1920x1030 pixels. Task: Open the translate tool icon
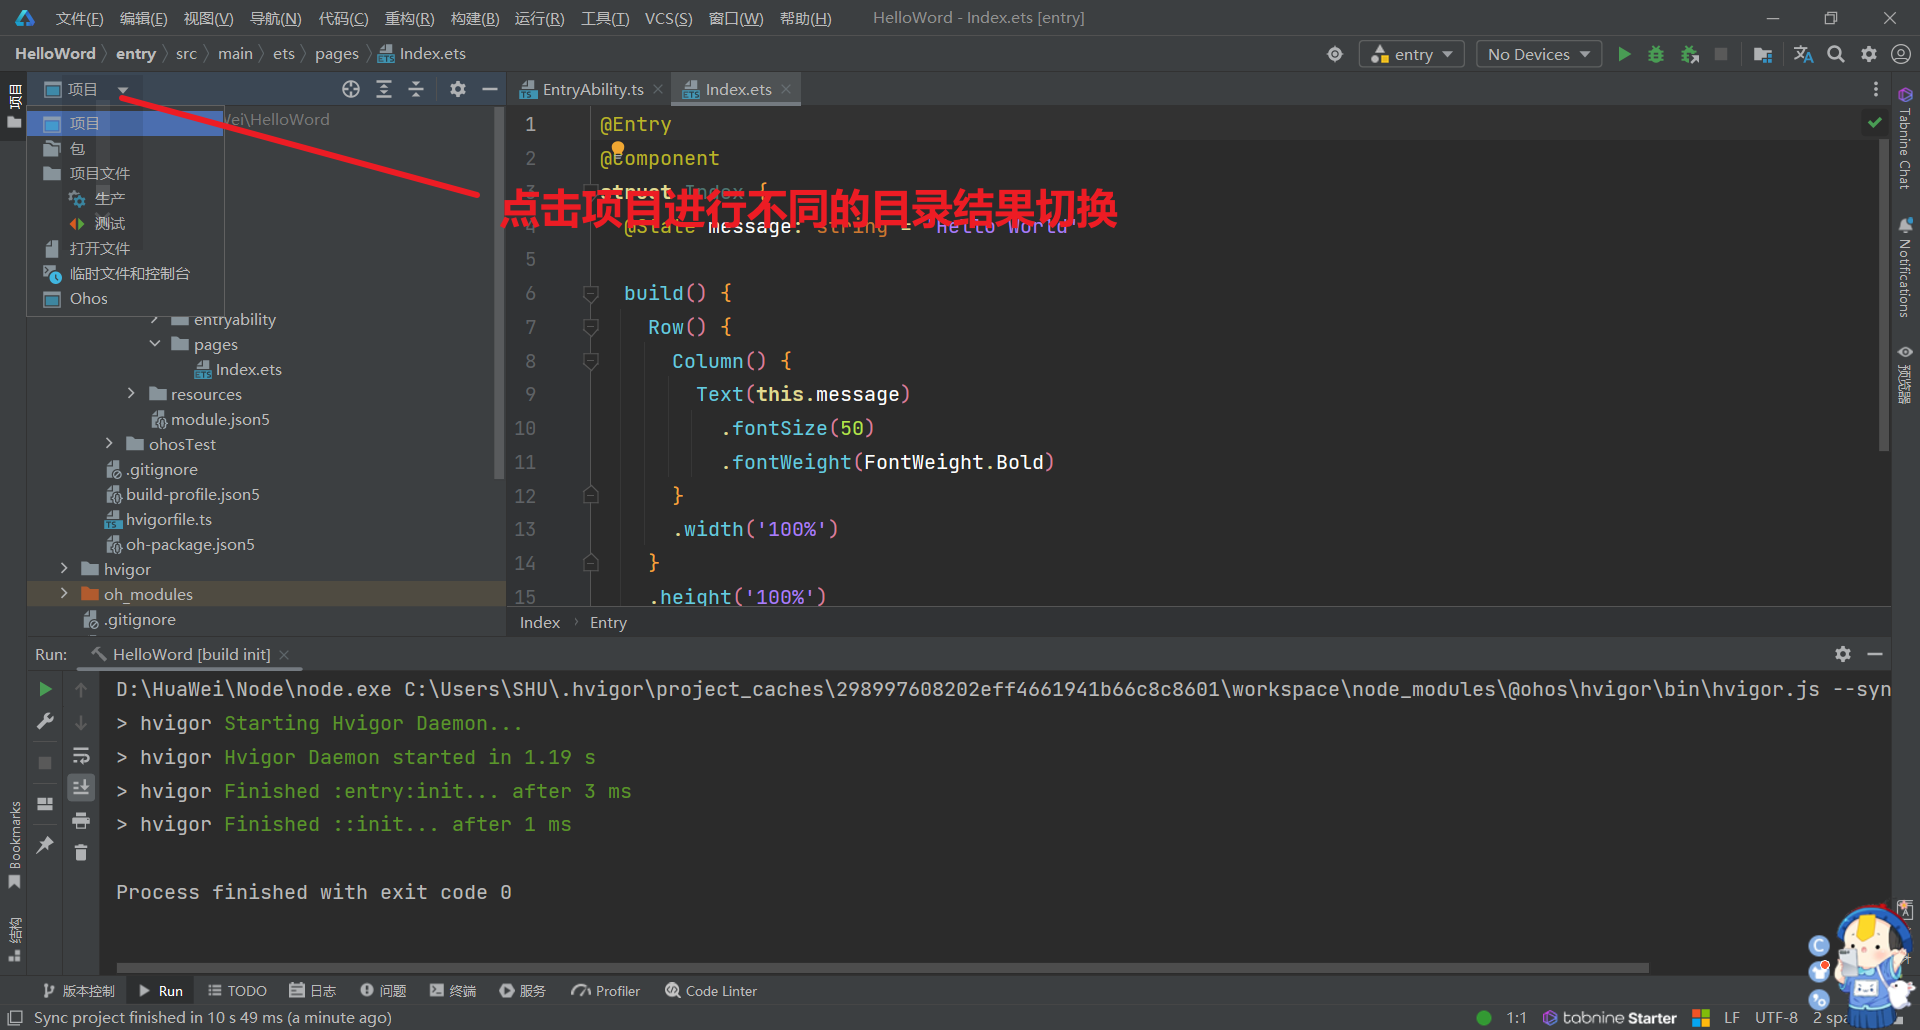pos(1803,54)
